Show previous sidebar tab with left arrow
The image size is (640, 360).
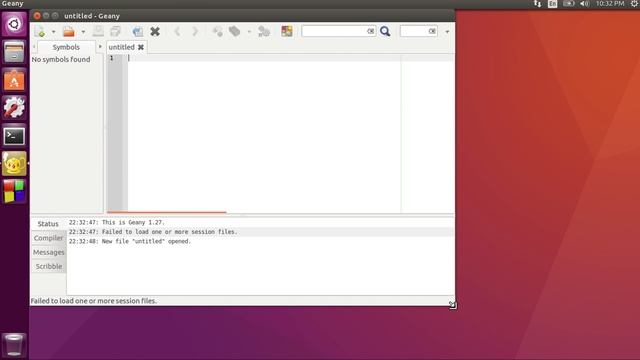pyautogui.click(x=34, y=47)
